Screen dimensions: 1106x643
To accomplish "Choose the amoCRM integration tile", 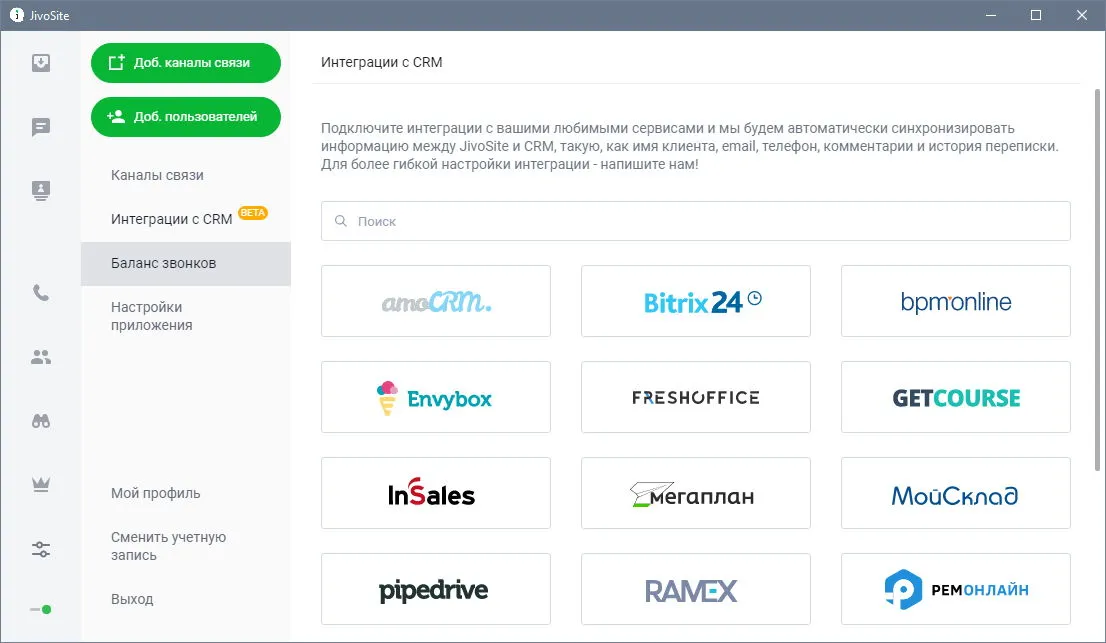I will point(436,301).
